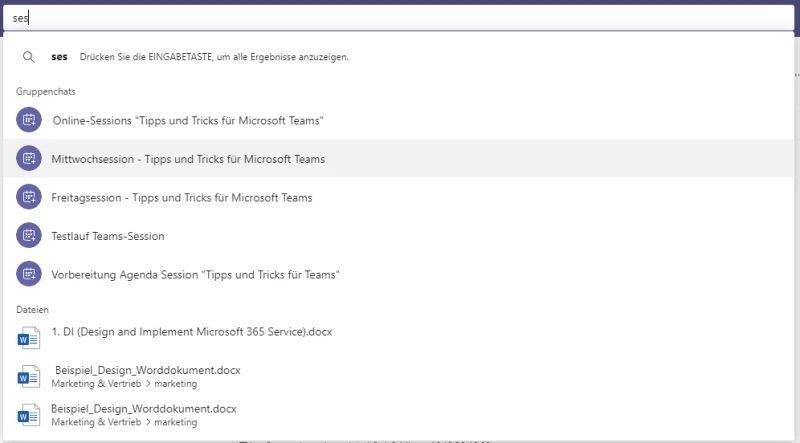The image size is (800, 443).
Task: Click the calendar icon for Mittwochsession
Action: (x=29, y=158)
